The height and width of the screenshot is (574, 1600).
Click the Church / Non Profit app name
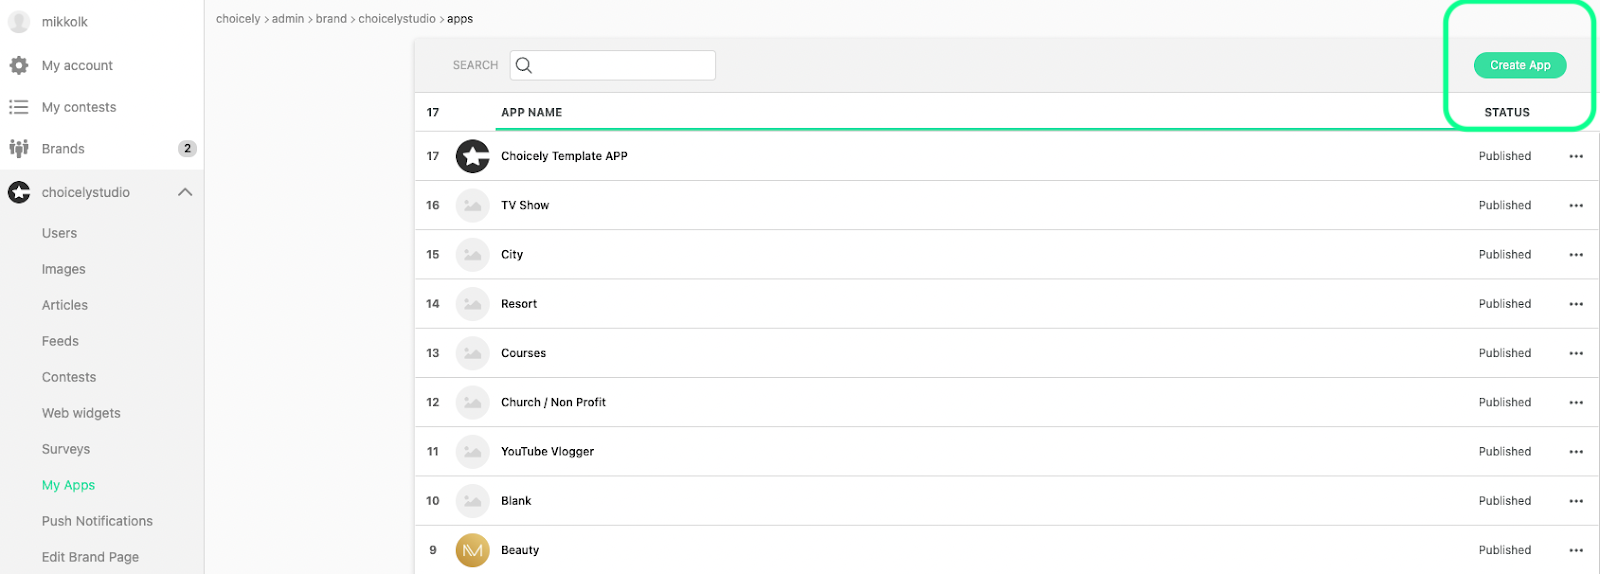pos(553,402)
